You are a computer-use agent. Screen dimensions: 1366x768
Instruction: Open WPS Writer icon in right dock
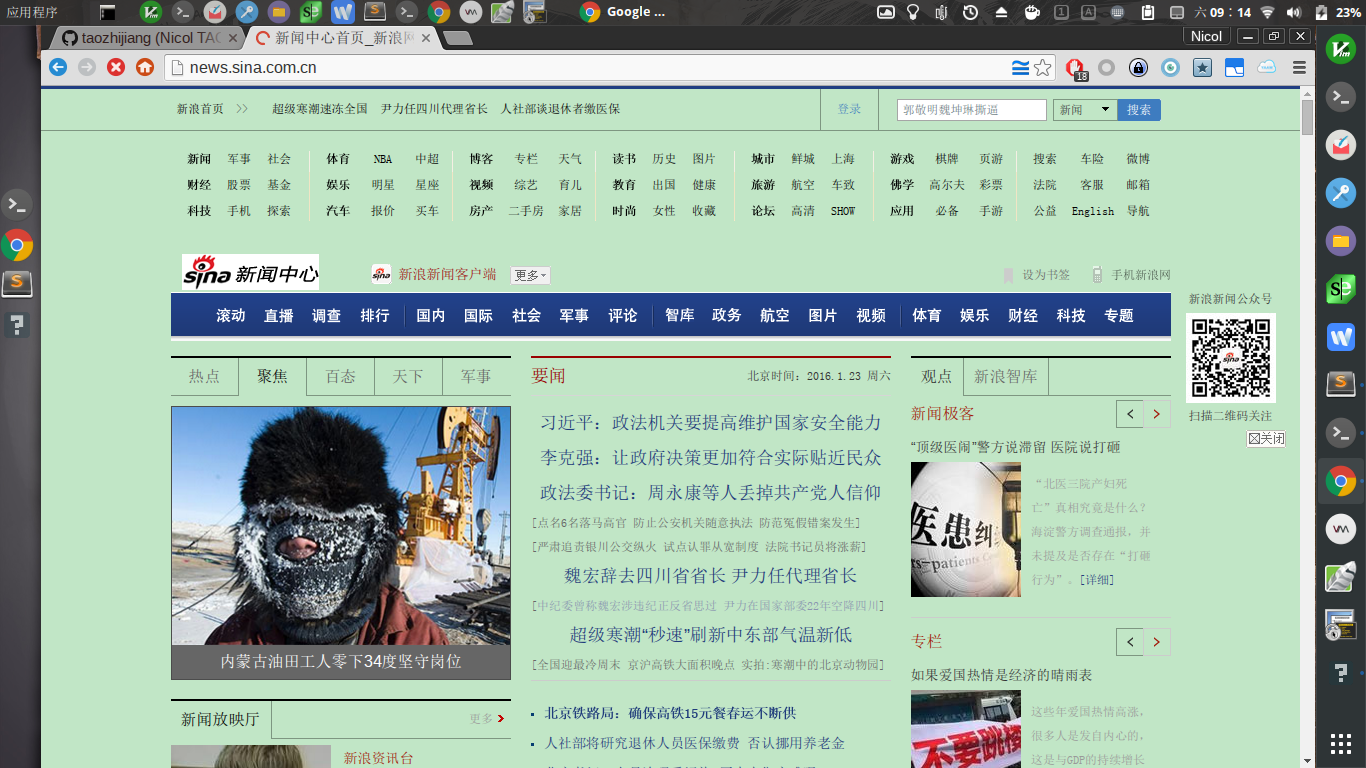click(x=1340, y=337)
